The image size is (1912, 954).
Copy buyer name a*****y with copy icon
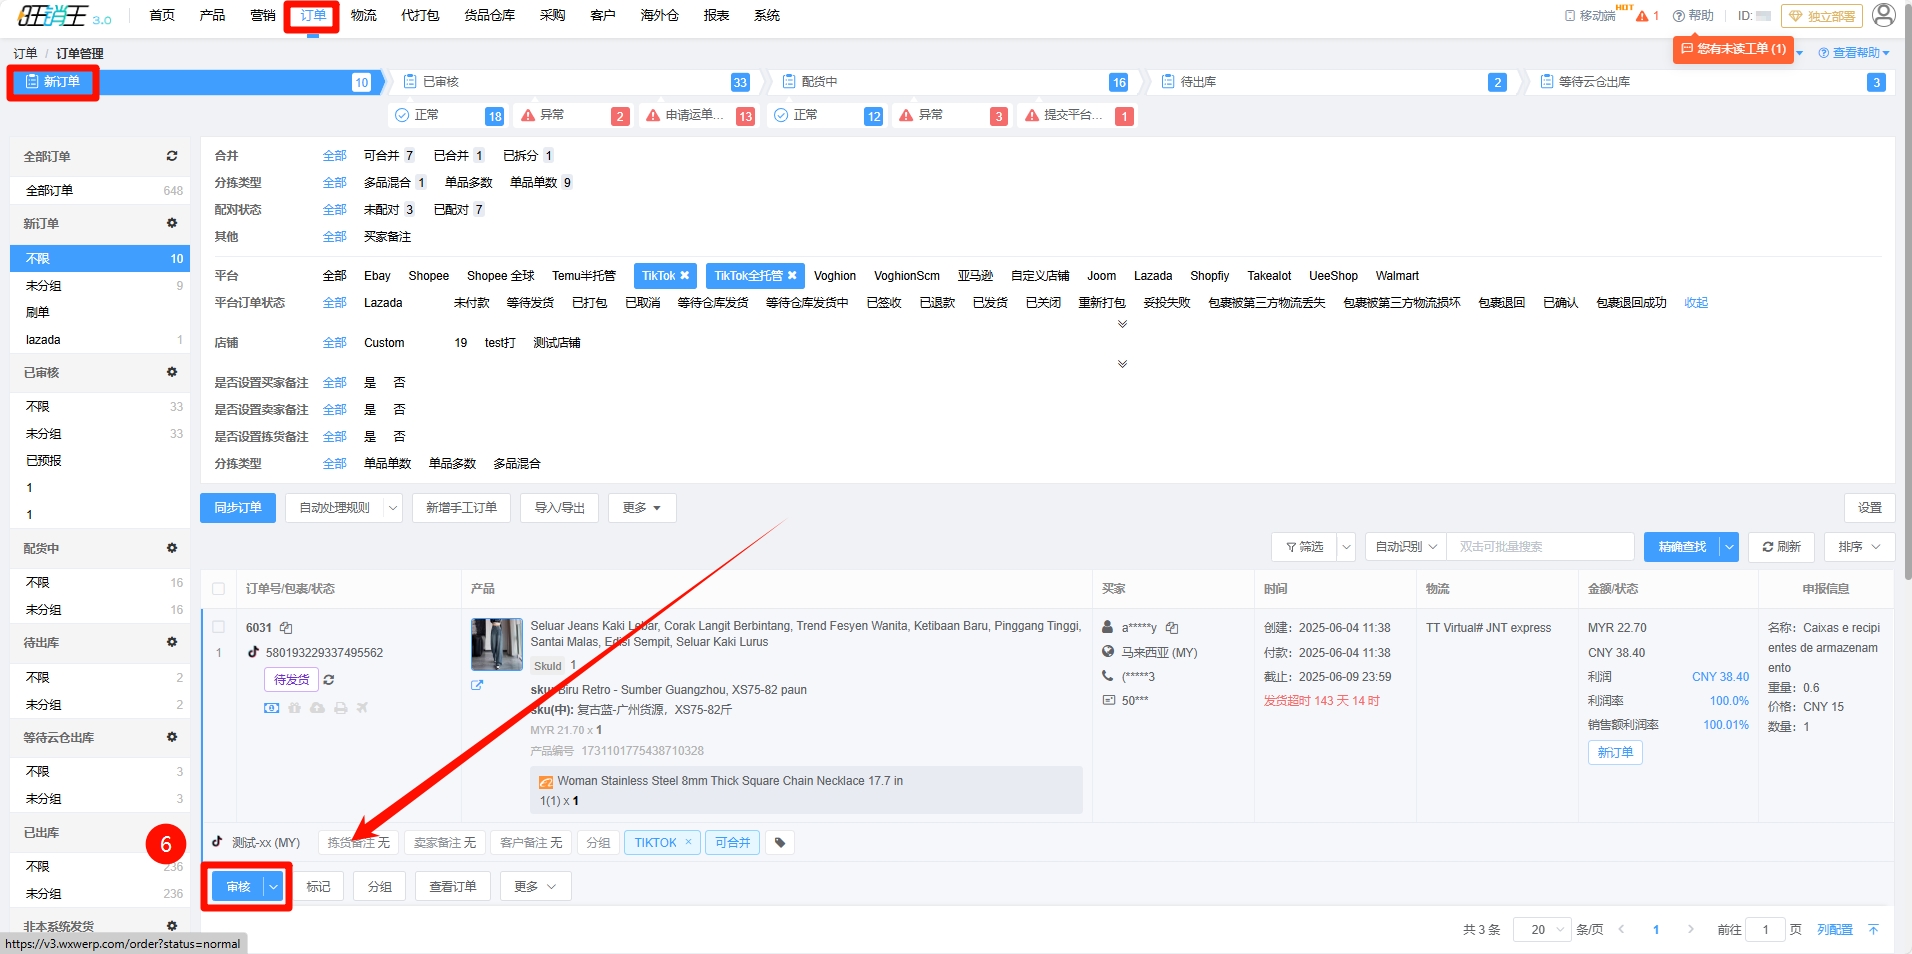pos(1172,628)
